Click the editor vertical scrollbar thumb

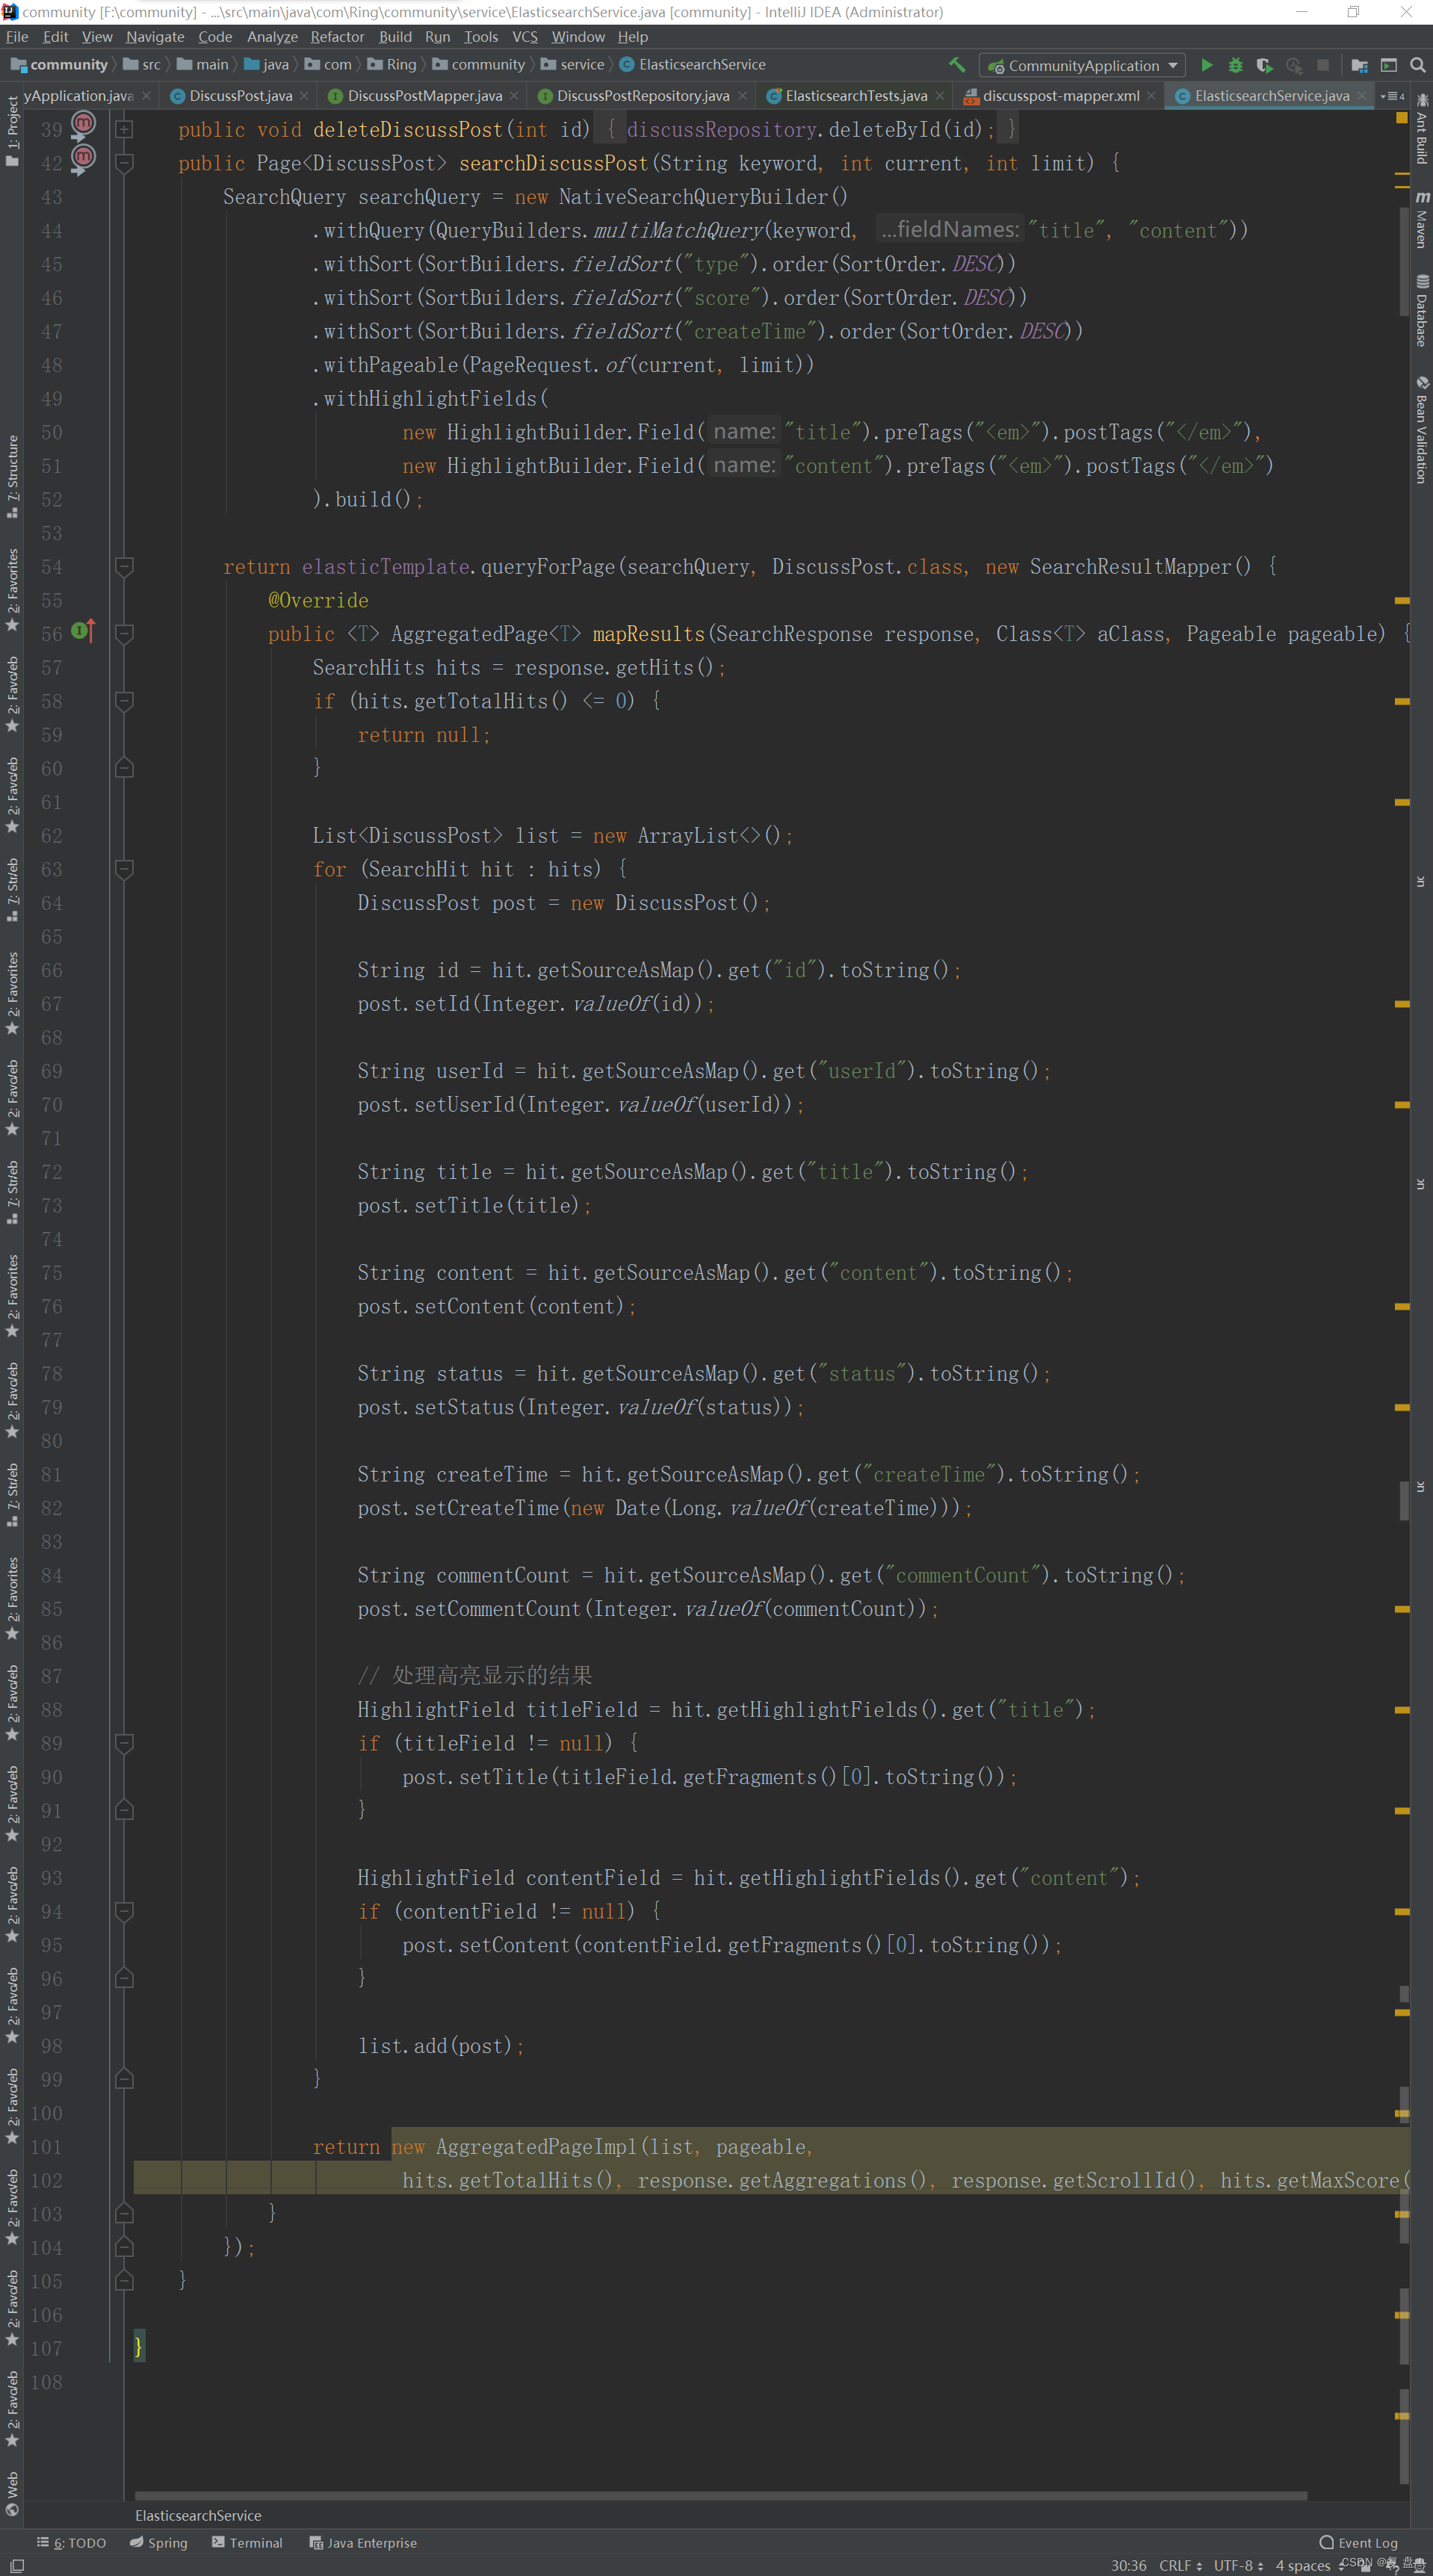pos(1404,263)
